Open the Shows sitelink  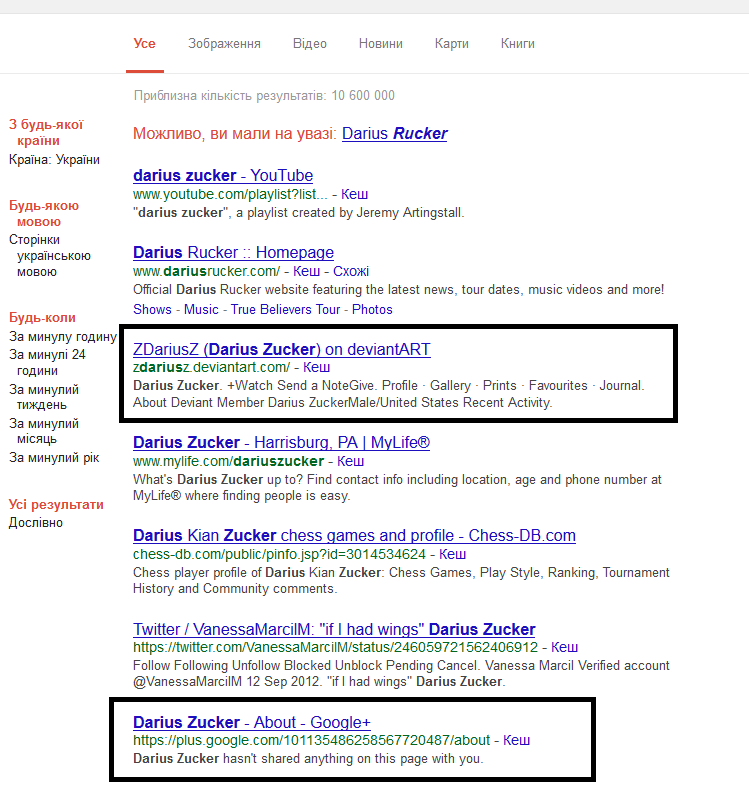(152, 309)
